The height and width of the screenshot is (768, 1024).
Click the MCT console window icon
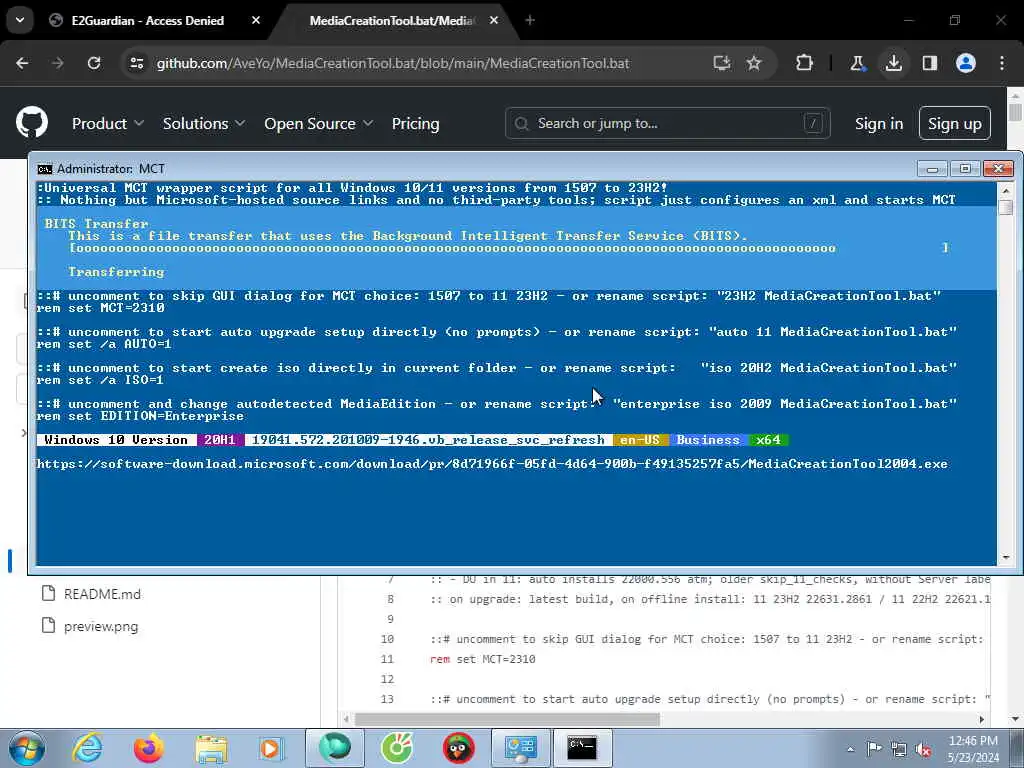(44, 169)
